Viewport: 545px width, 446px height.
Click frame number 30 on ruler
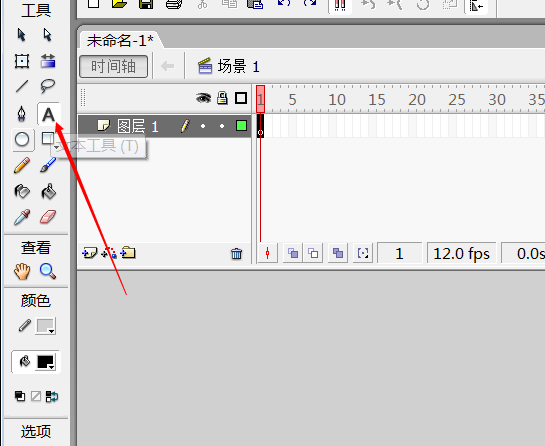(x=497, y=100)
